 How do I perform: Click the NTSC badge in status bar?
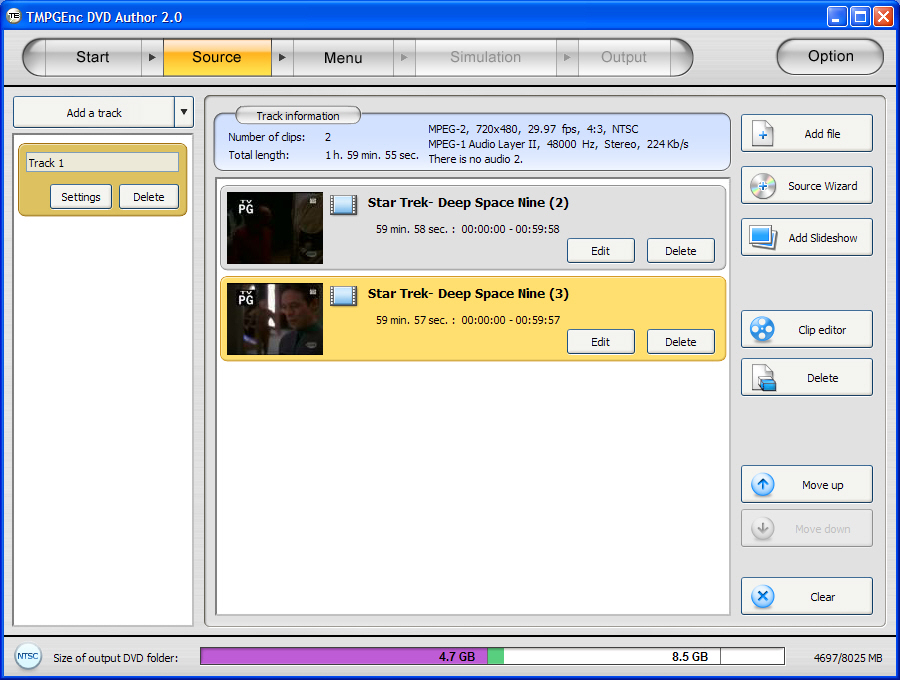[28, 656]
